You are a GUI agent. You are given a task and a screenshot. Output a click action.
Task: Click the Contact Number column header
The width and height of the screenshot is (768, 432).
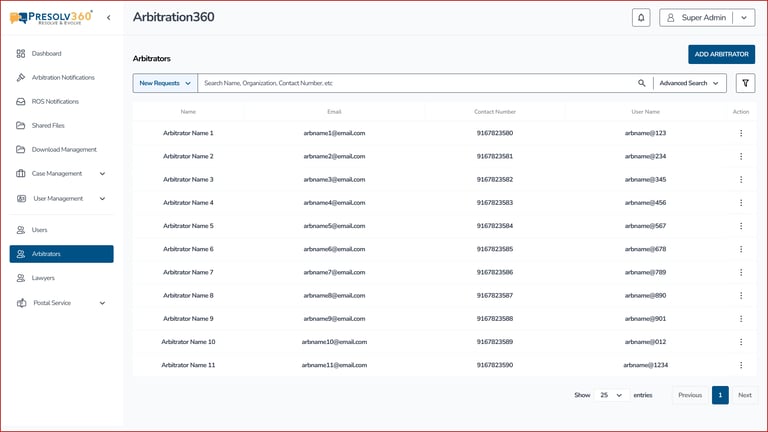click(495, 112)
